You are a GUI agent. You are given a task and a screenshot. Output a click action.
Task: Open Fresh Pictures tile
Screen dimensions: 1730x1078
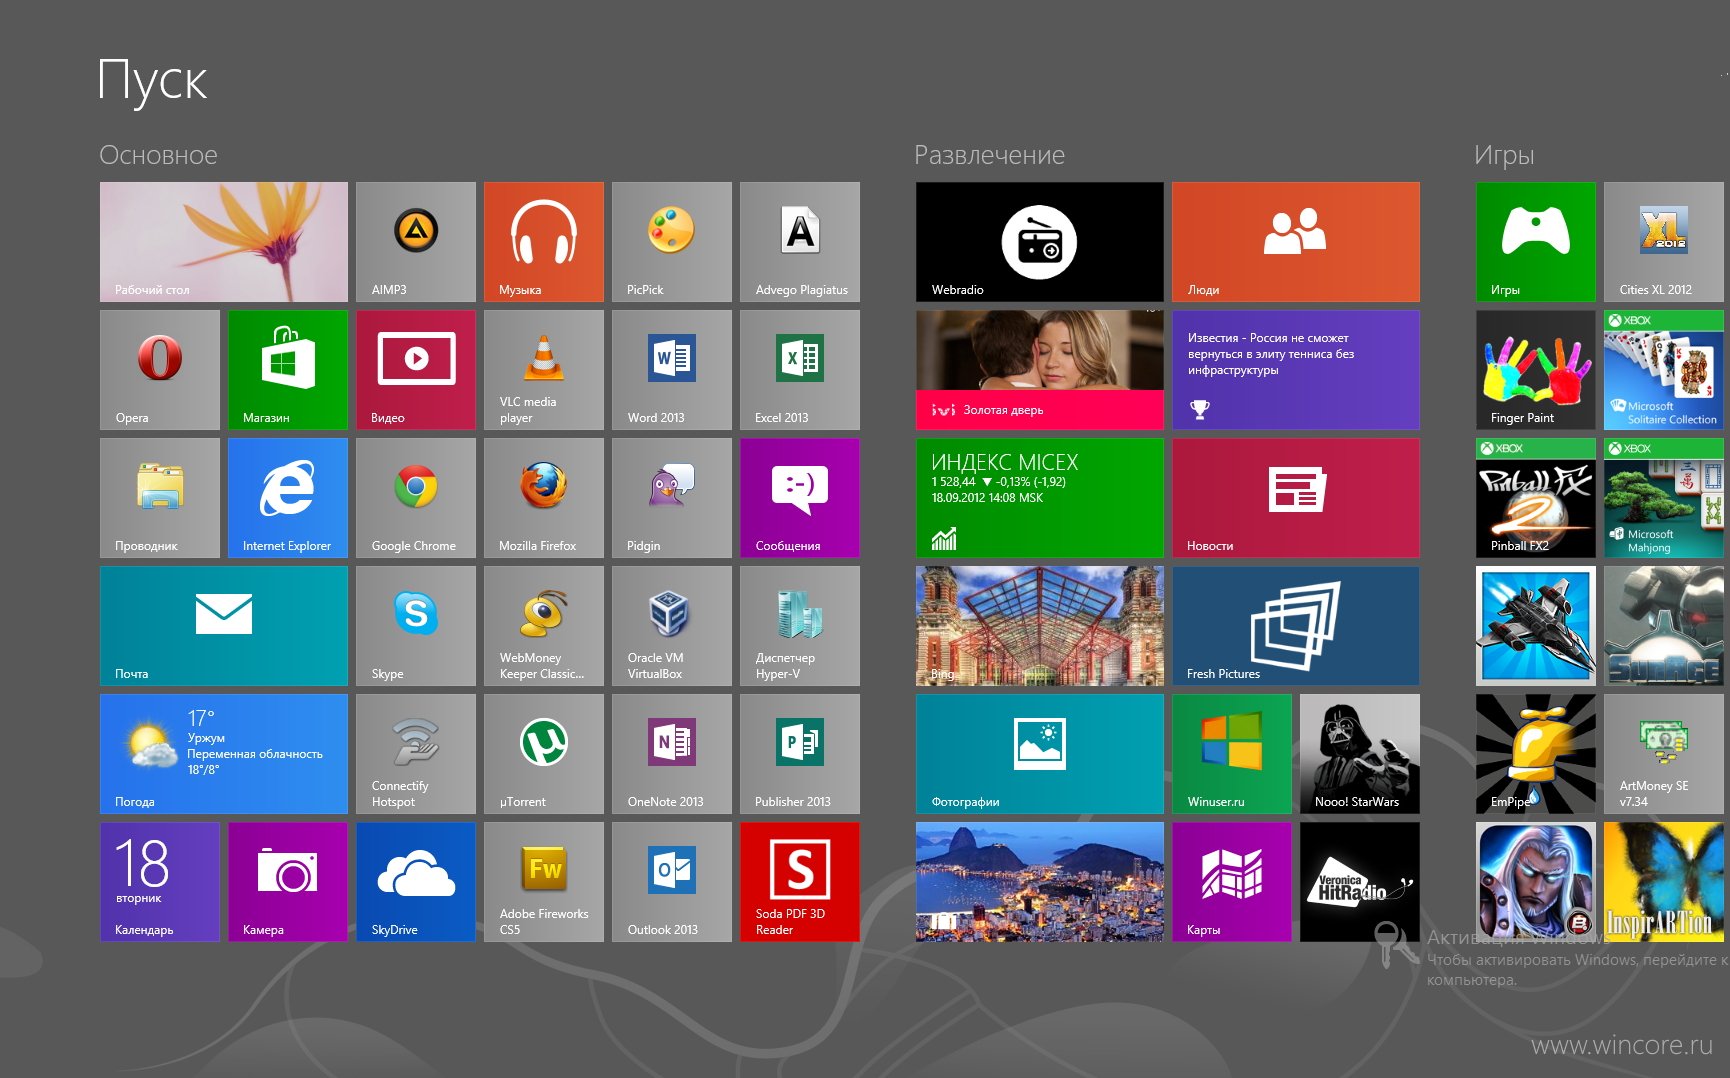1296,626
